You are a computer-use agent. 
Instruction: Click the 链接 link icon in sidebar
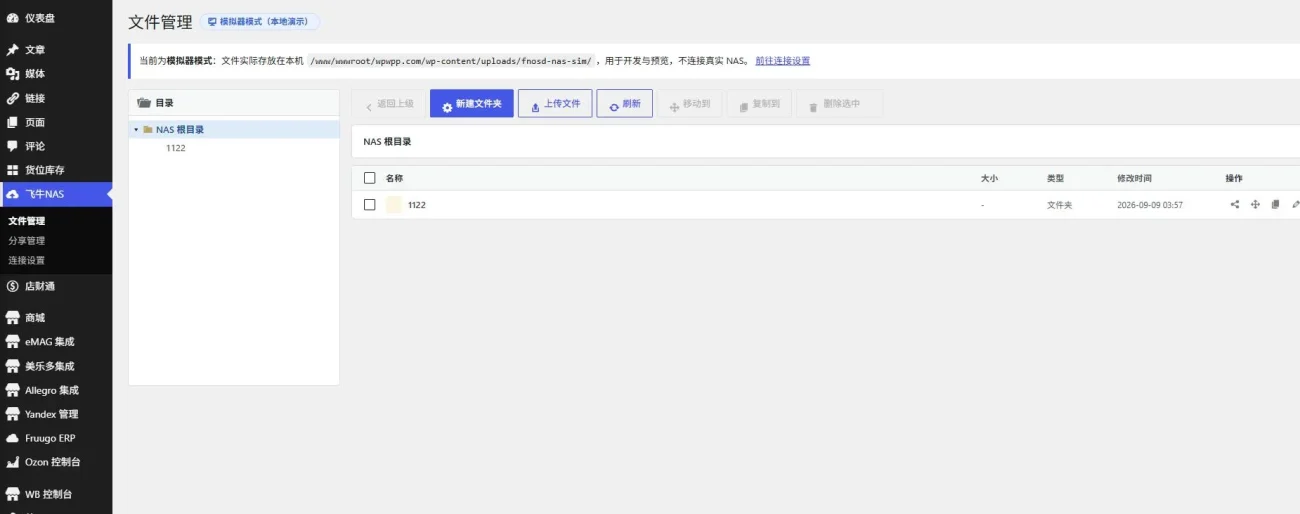click(12, 98)
